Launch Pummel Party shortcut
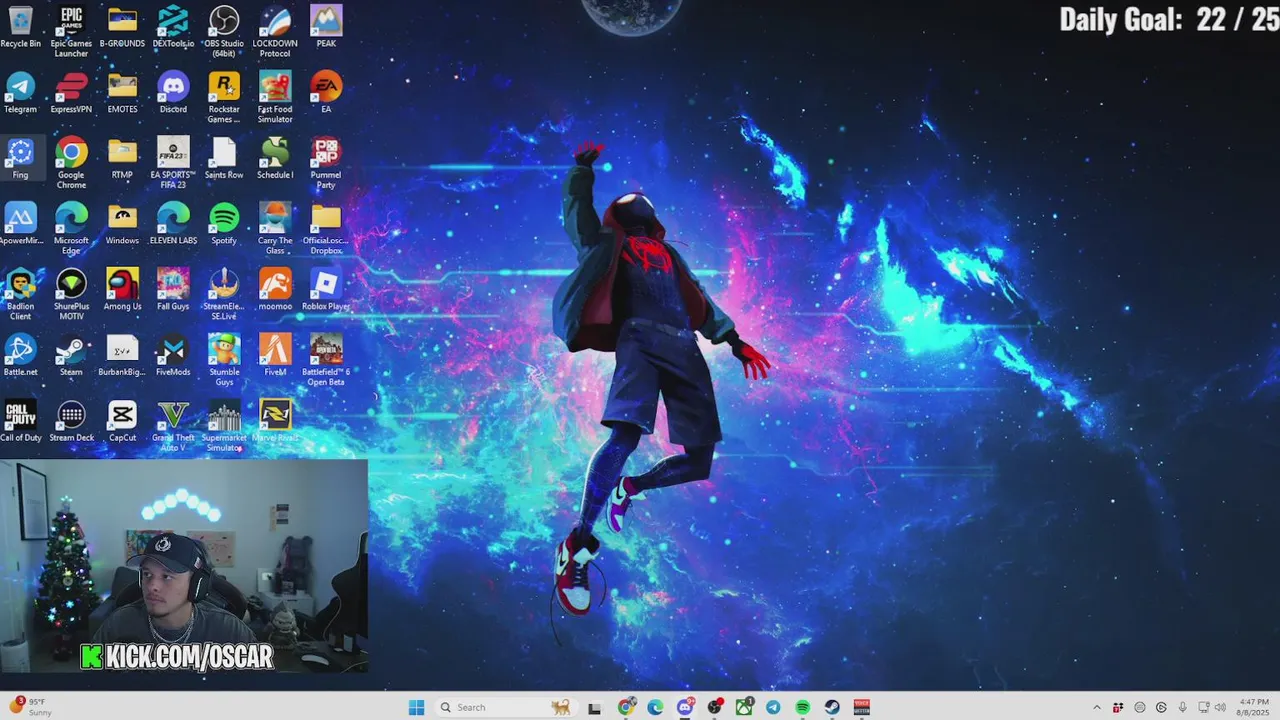The width and height of the screenshot is (1280, 720). pos(326,163)
